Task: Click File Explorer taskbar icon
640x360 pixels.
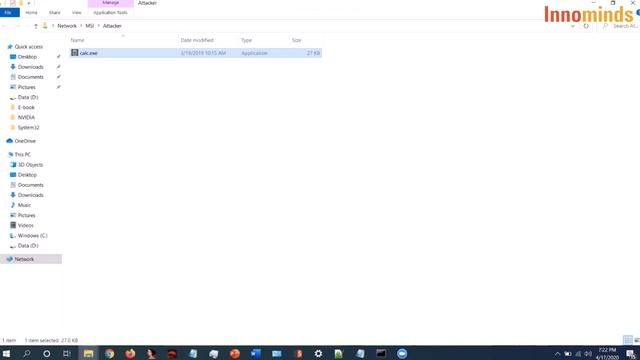Action: coord(88,353)
